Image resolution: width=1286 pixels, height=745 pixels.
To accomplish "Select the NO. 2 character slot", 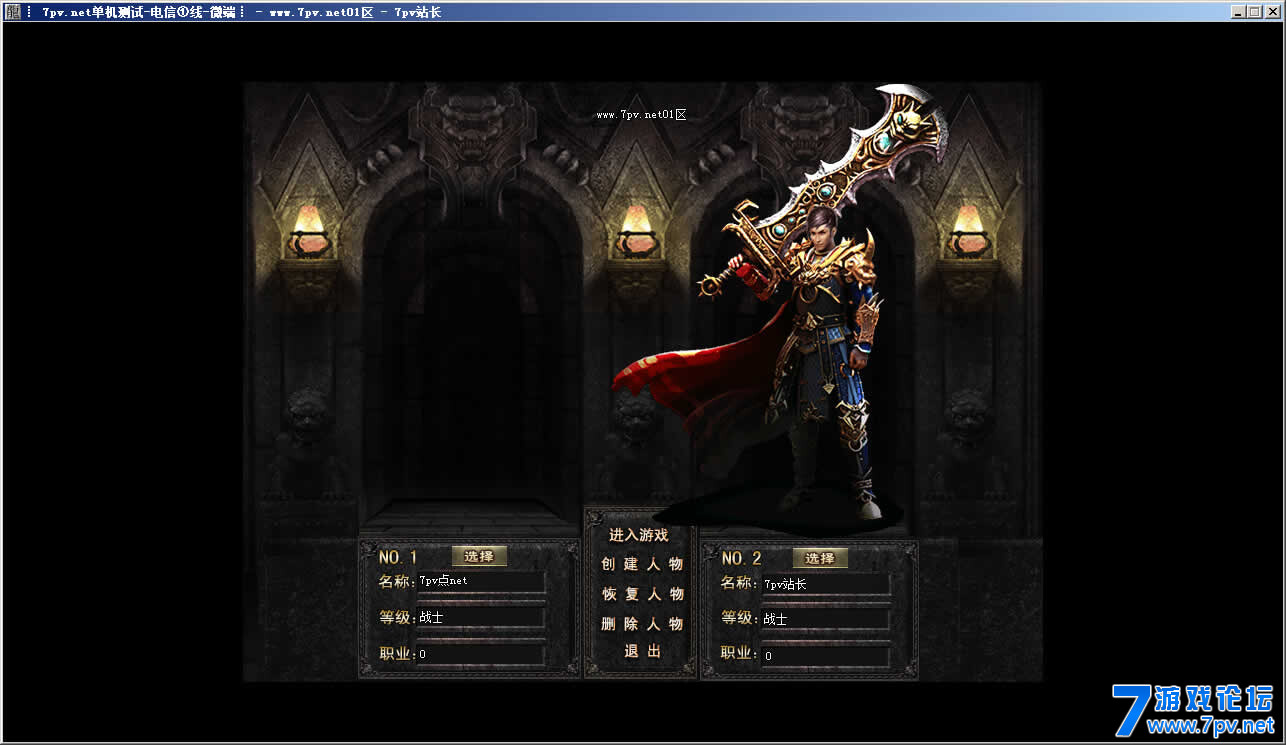I will [820, 558].
